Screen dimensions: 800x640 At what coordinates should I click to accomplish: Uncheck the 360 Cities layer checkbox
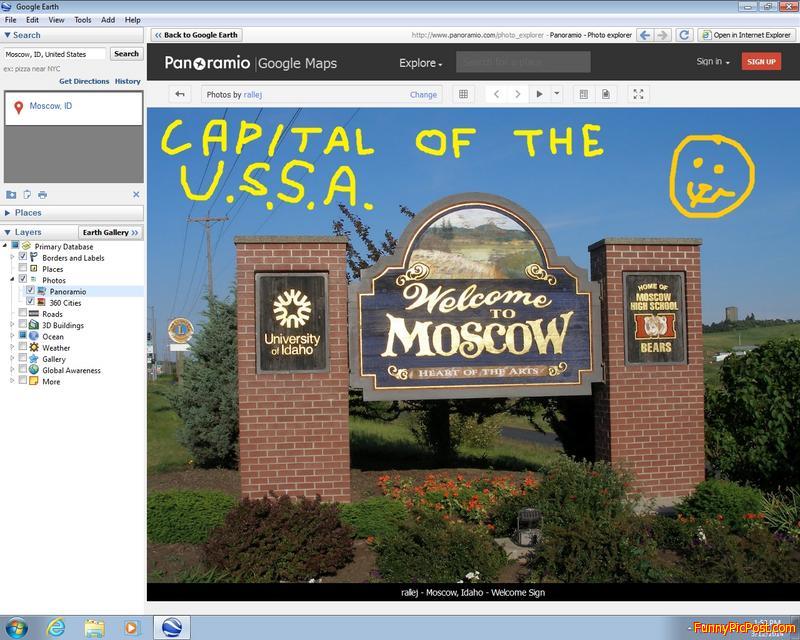[30, 301]
